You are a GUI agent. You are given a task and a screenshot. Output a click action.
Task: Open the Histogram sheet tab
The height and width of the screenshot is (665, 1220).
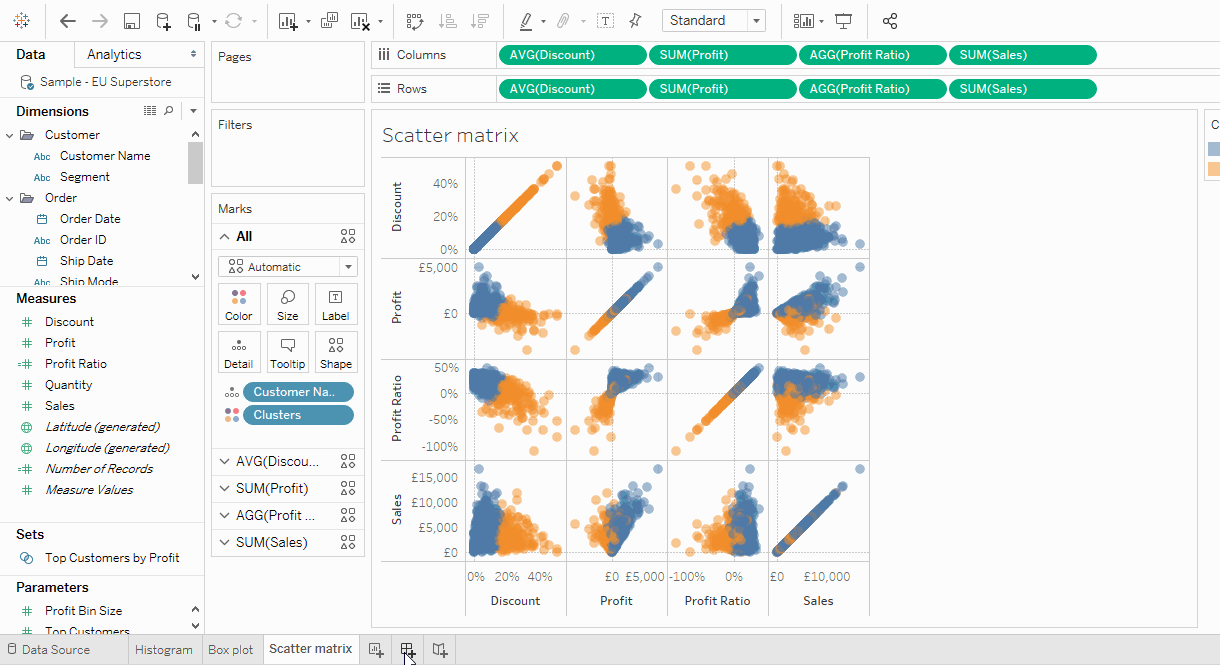[163, 650]
